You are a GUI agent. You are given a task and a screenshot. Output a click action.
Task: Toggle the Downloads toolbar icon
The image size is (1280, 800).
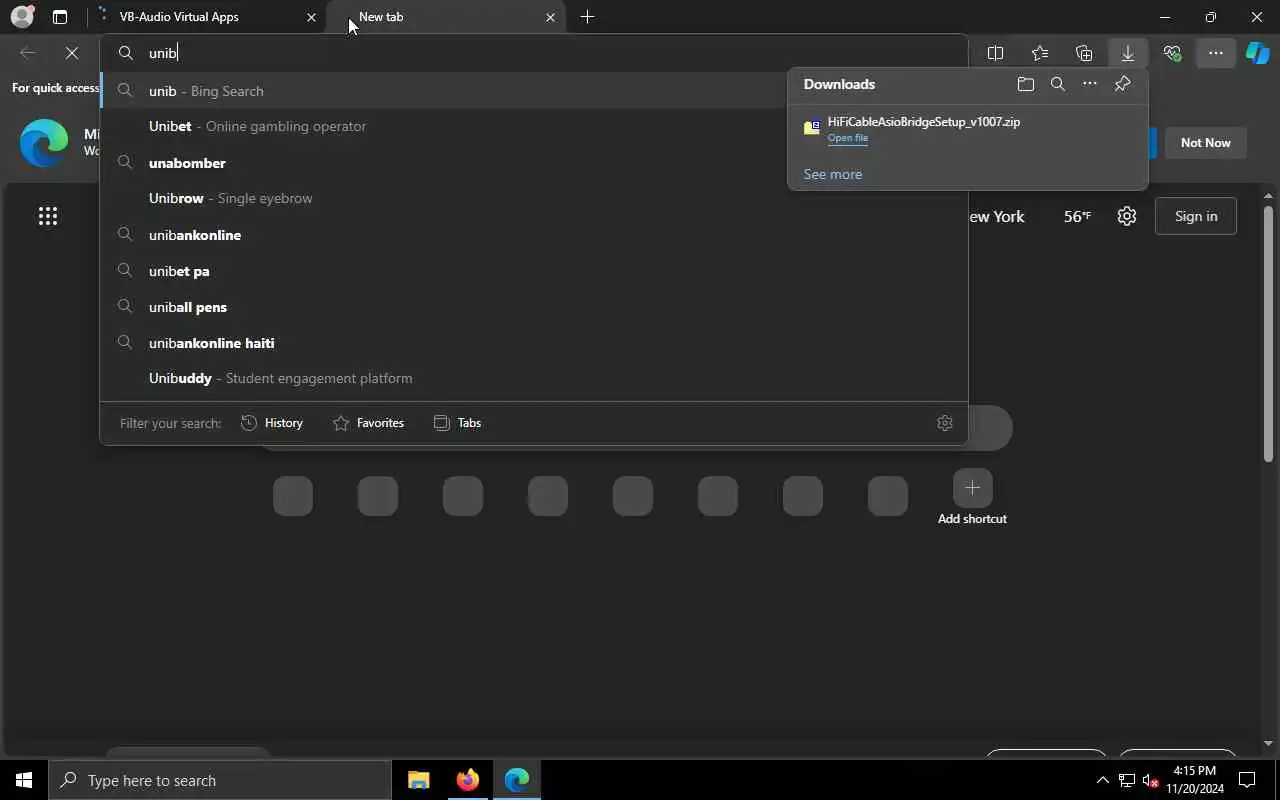(1128, 53)
